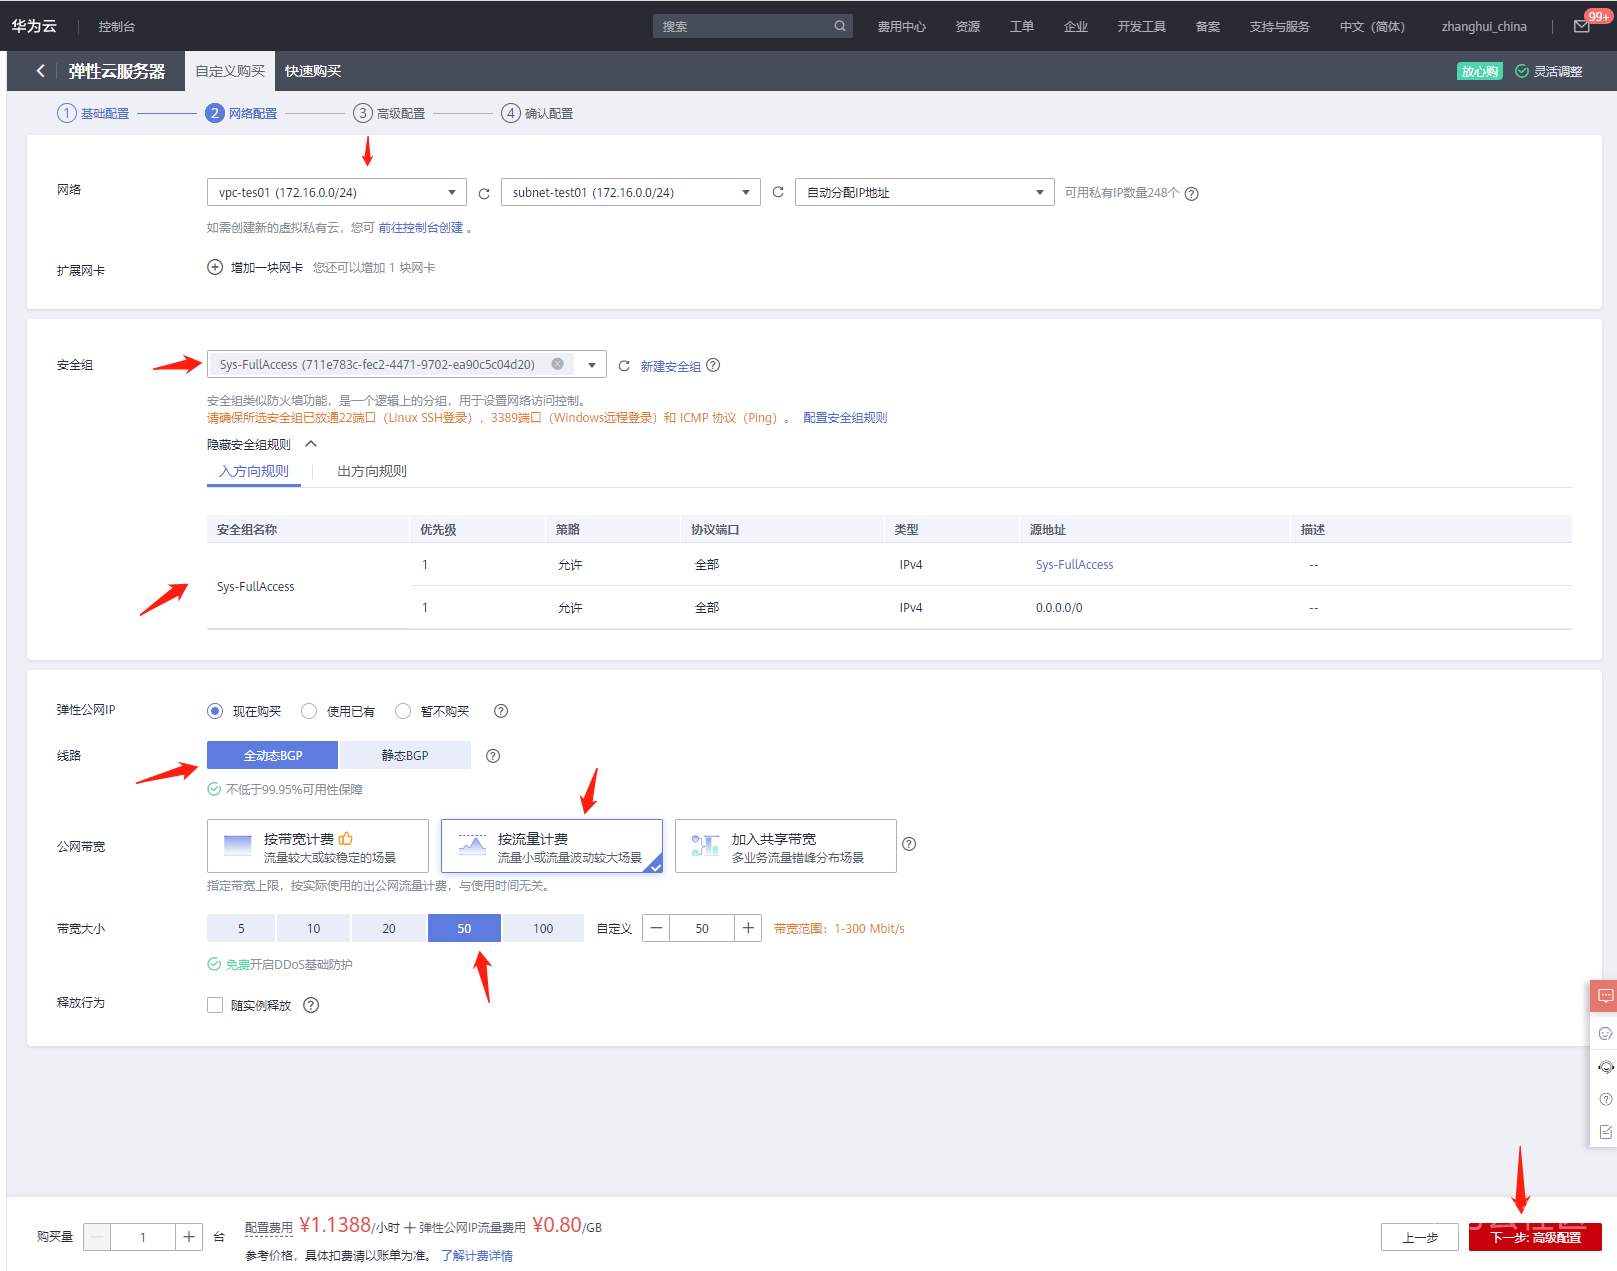The width and height of the screenshot is (1617, 1271).
Task: Refresh the subnet list
Action: click(778, 192)
